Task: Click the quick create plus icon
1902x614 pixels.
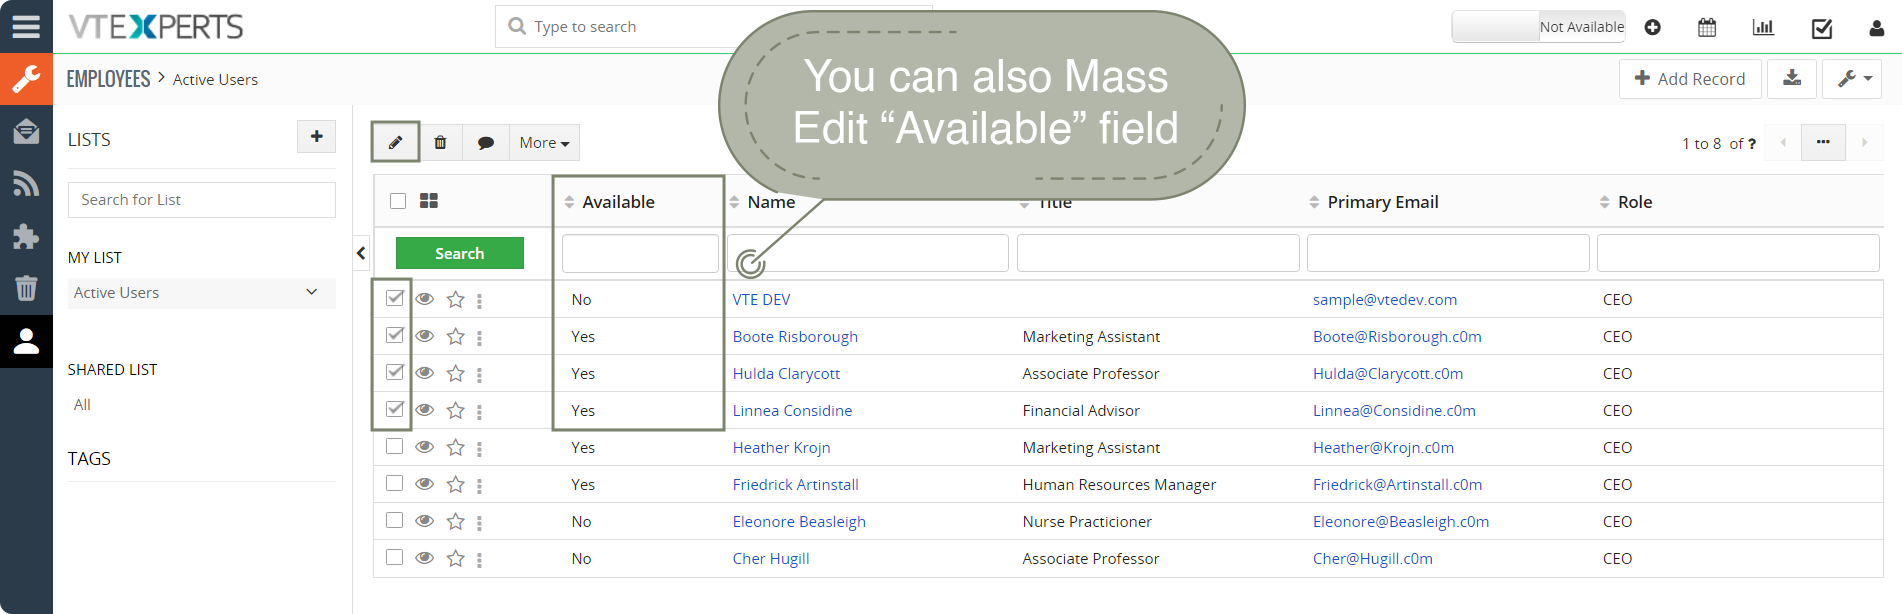Action: coord(1652,27)
